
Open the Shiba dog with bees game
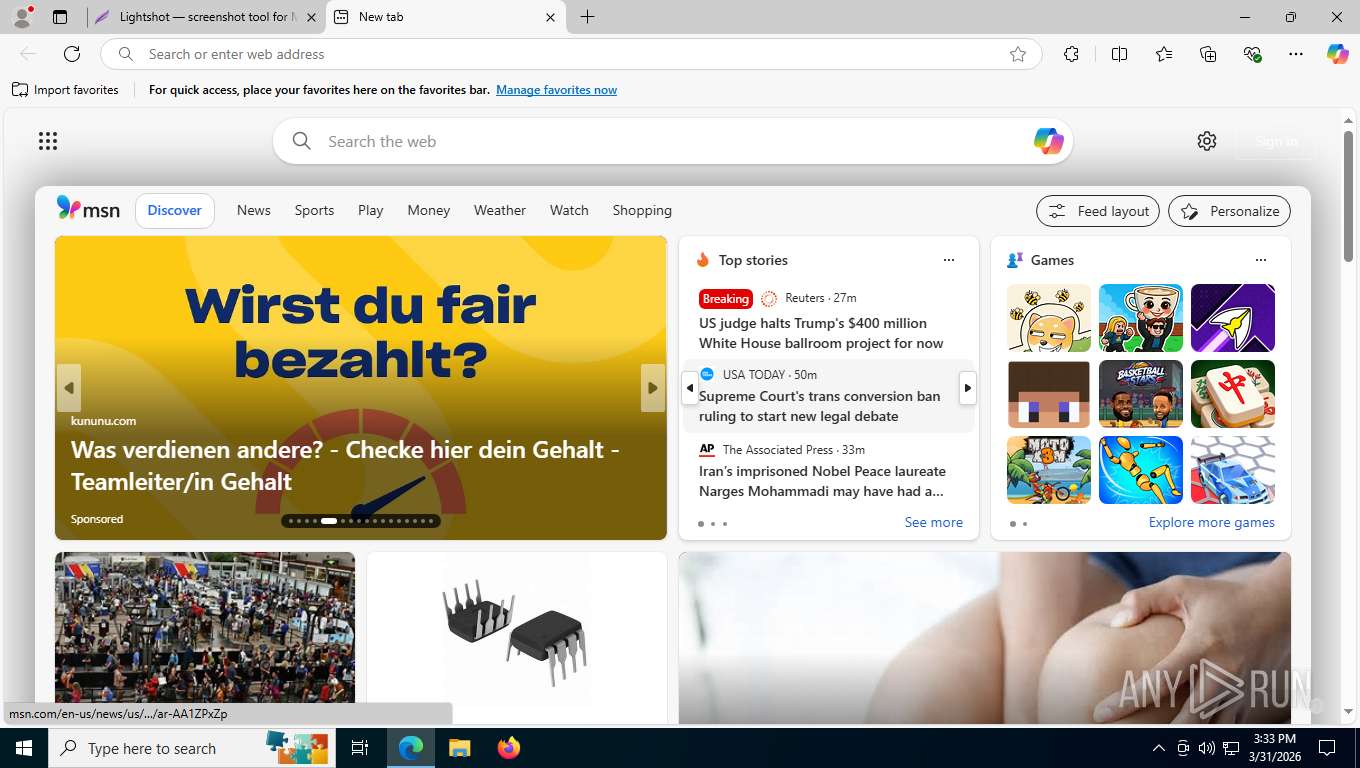pos(1049,318)
